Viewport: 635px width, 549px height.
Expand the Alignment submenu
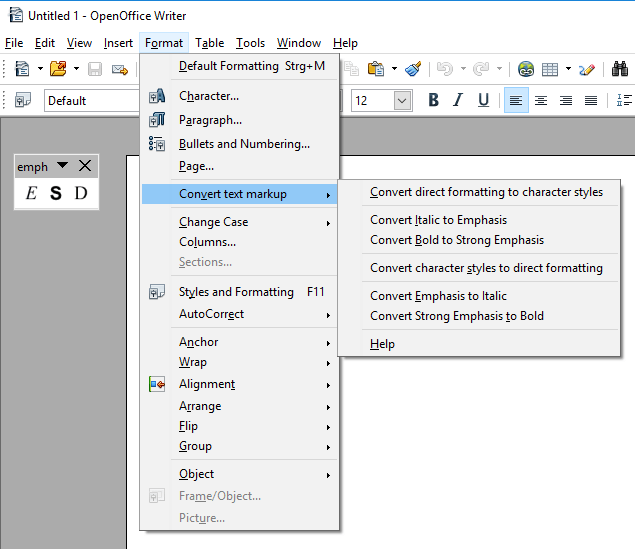pos(239,384)
